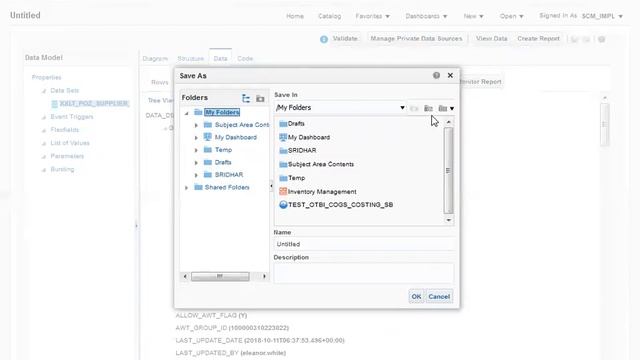Click the Create Report button

(538, 38)
